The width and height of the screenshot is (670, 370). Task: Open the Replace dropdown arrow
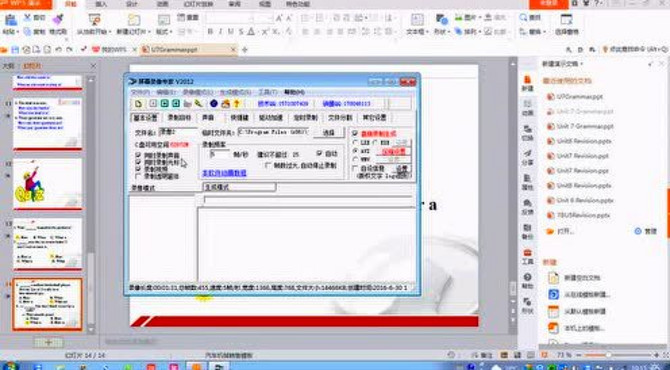pyautogui.click(x=544, y=32)
